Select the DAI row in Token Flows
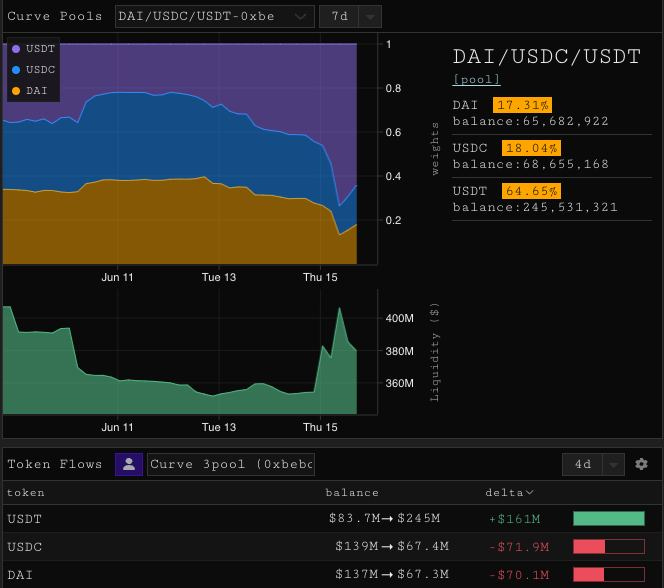664x588 pixels. tap(332, 574)
